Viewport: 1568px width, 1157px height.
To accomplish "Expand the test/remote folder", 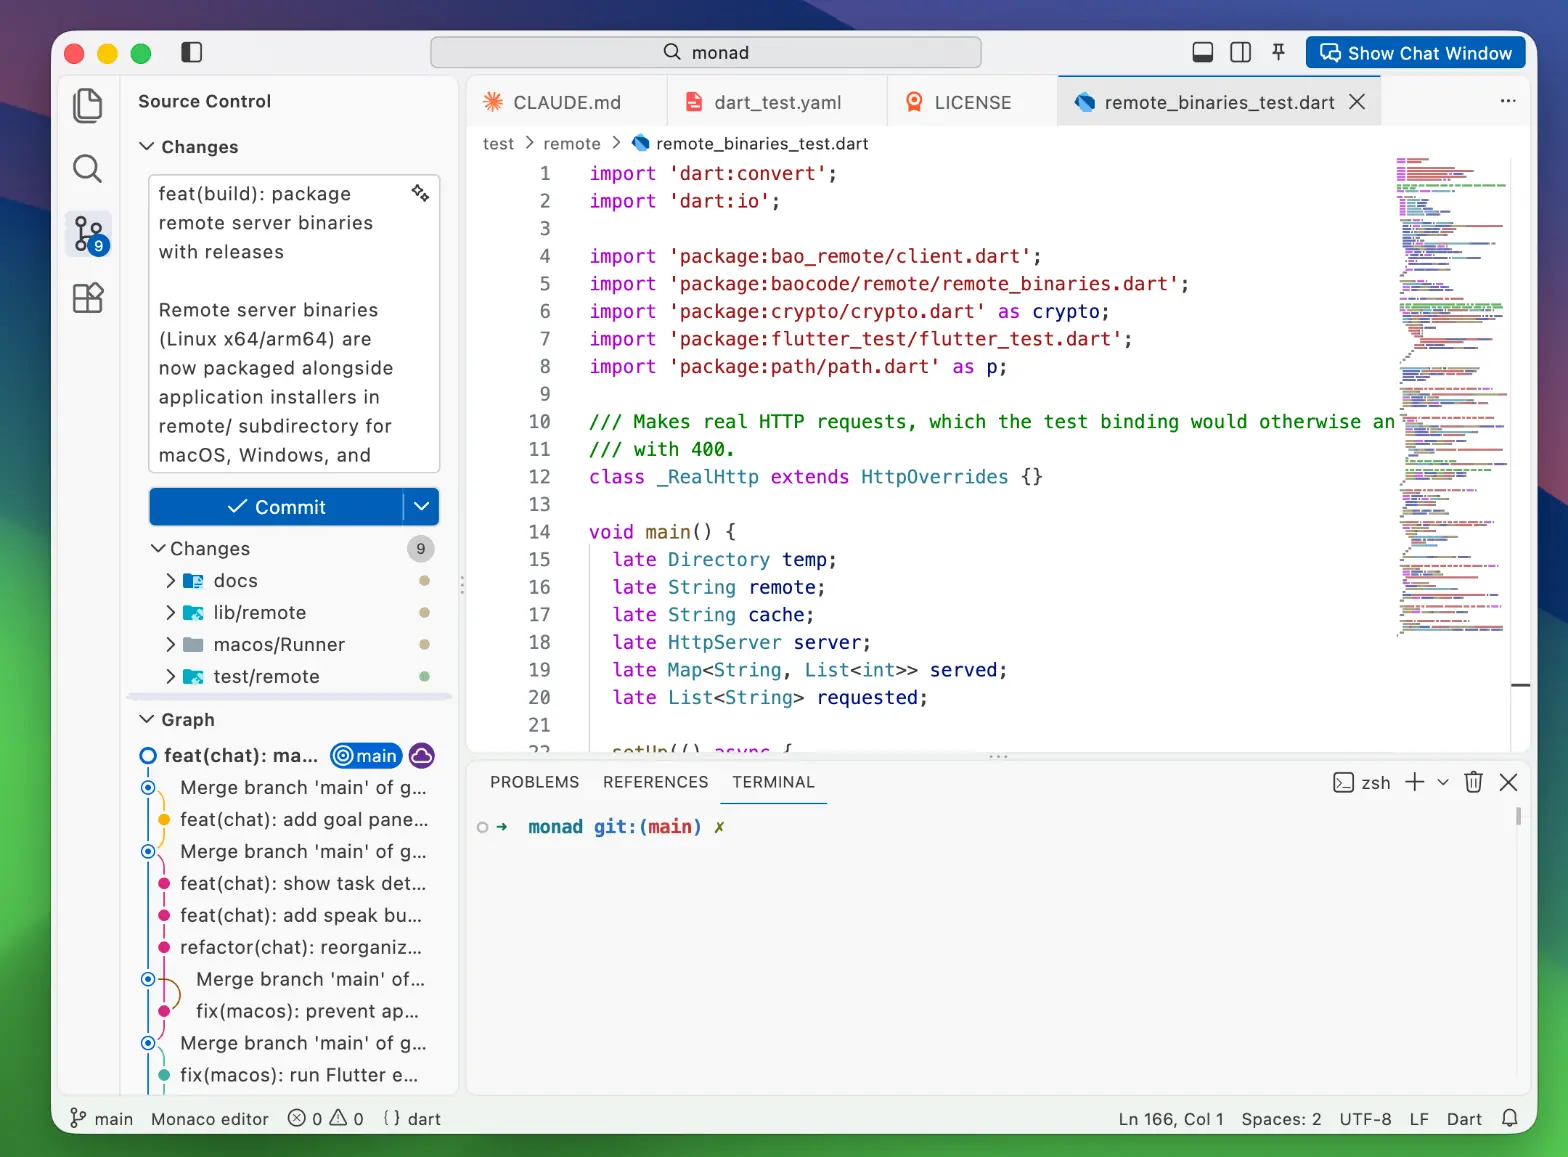I will tap(170, 677).
